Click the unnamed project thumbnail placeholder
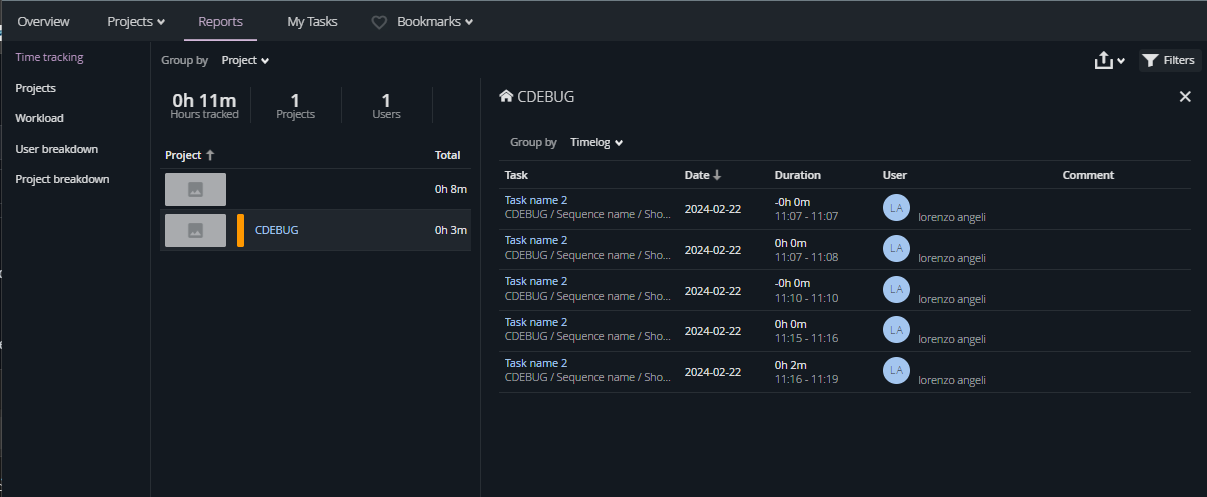This screenshot has height=497, width=1207. click(x=195, y=189)
